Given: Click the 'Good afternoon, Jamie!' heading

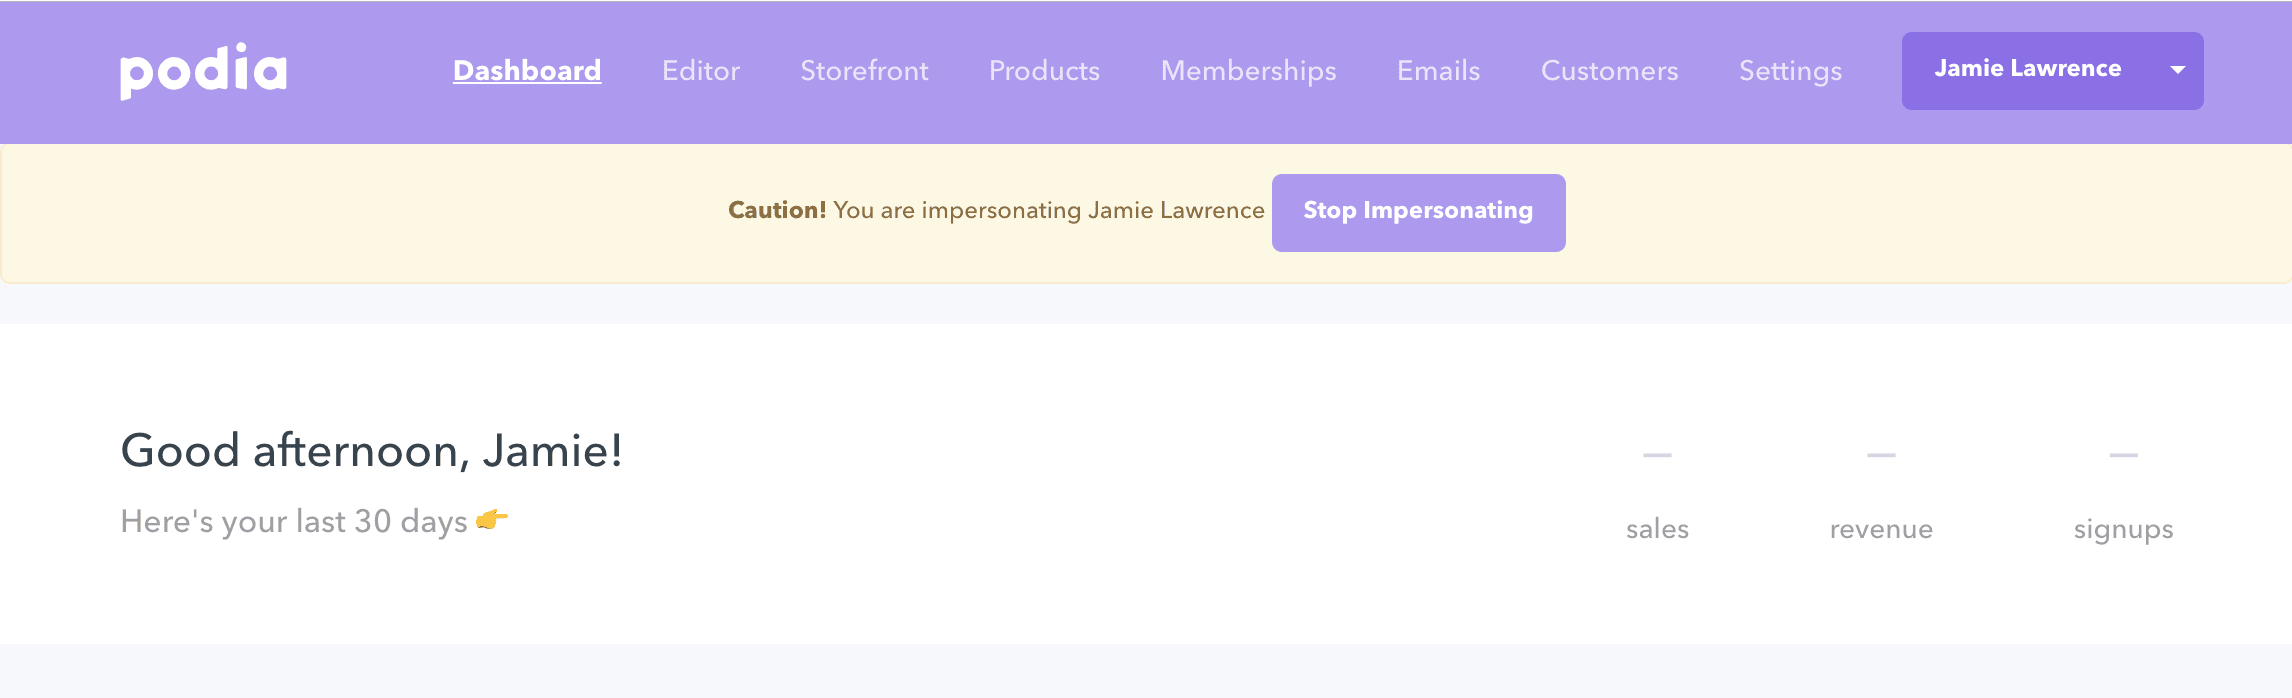Looking at the screenshot, I should [371, 451].
